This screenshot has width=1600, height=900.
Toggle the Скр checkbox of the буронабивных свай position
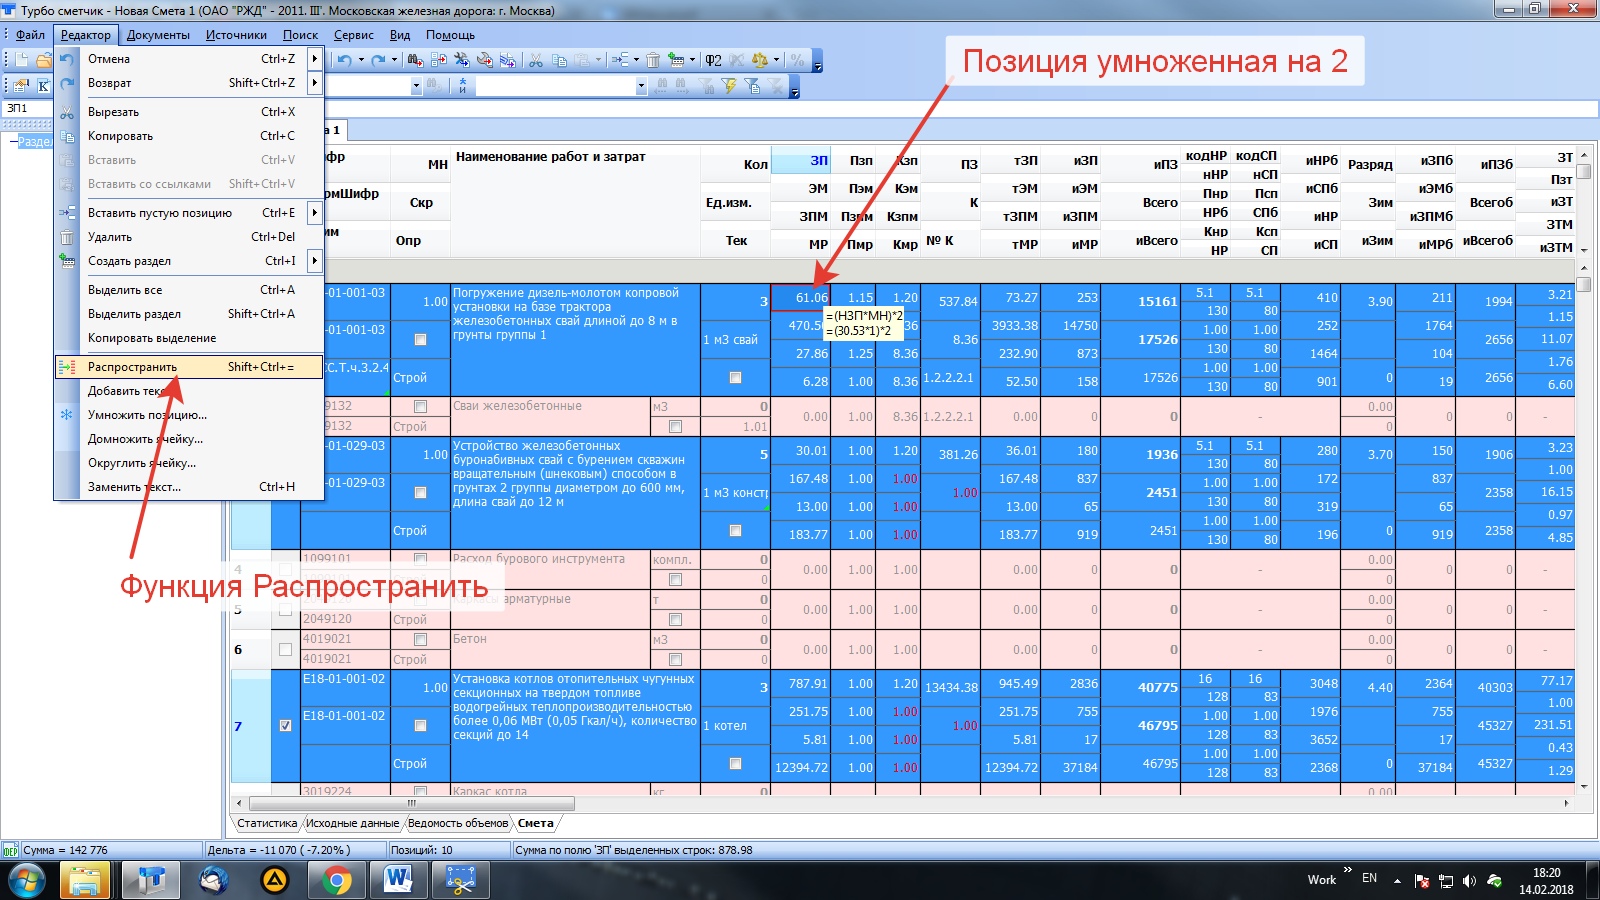(420, 492)
